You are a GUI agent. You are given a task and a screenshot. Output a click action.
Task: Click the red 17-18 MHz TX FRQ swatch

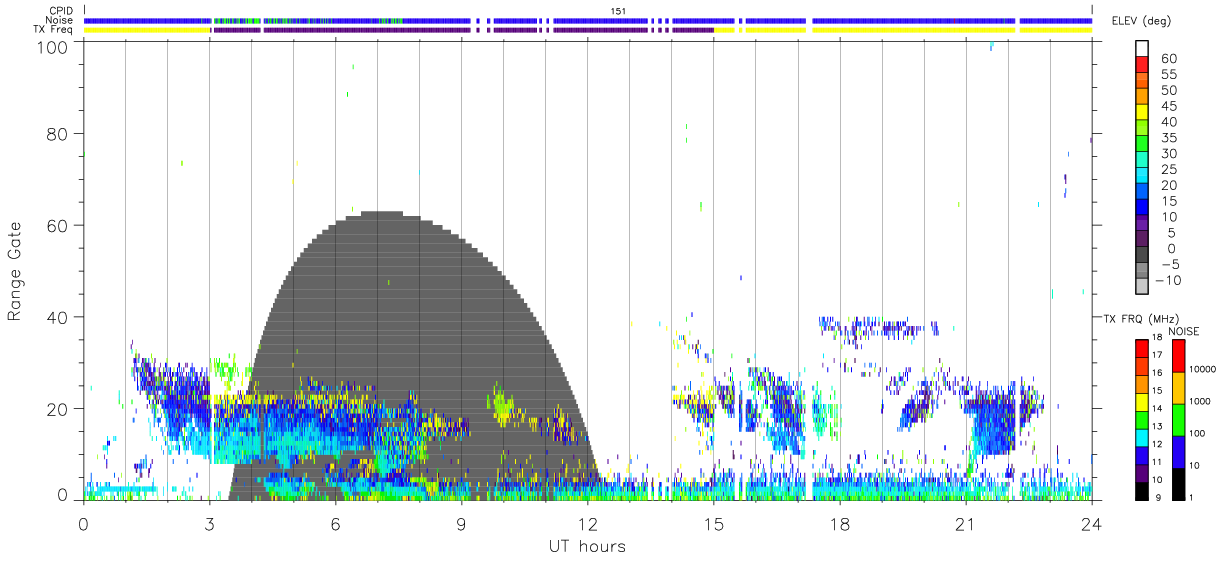1143,347
